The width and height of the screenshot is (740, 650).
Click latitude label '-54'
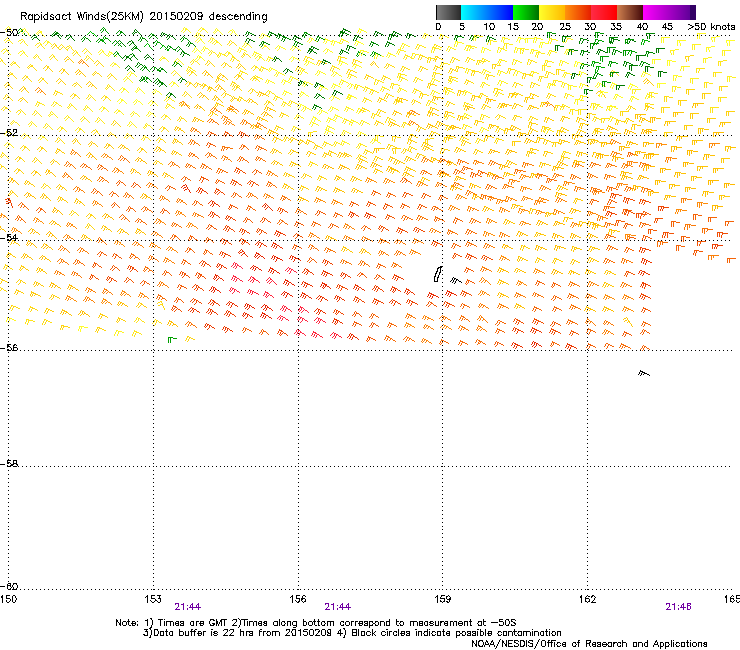(9, 237)
